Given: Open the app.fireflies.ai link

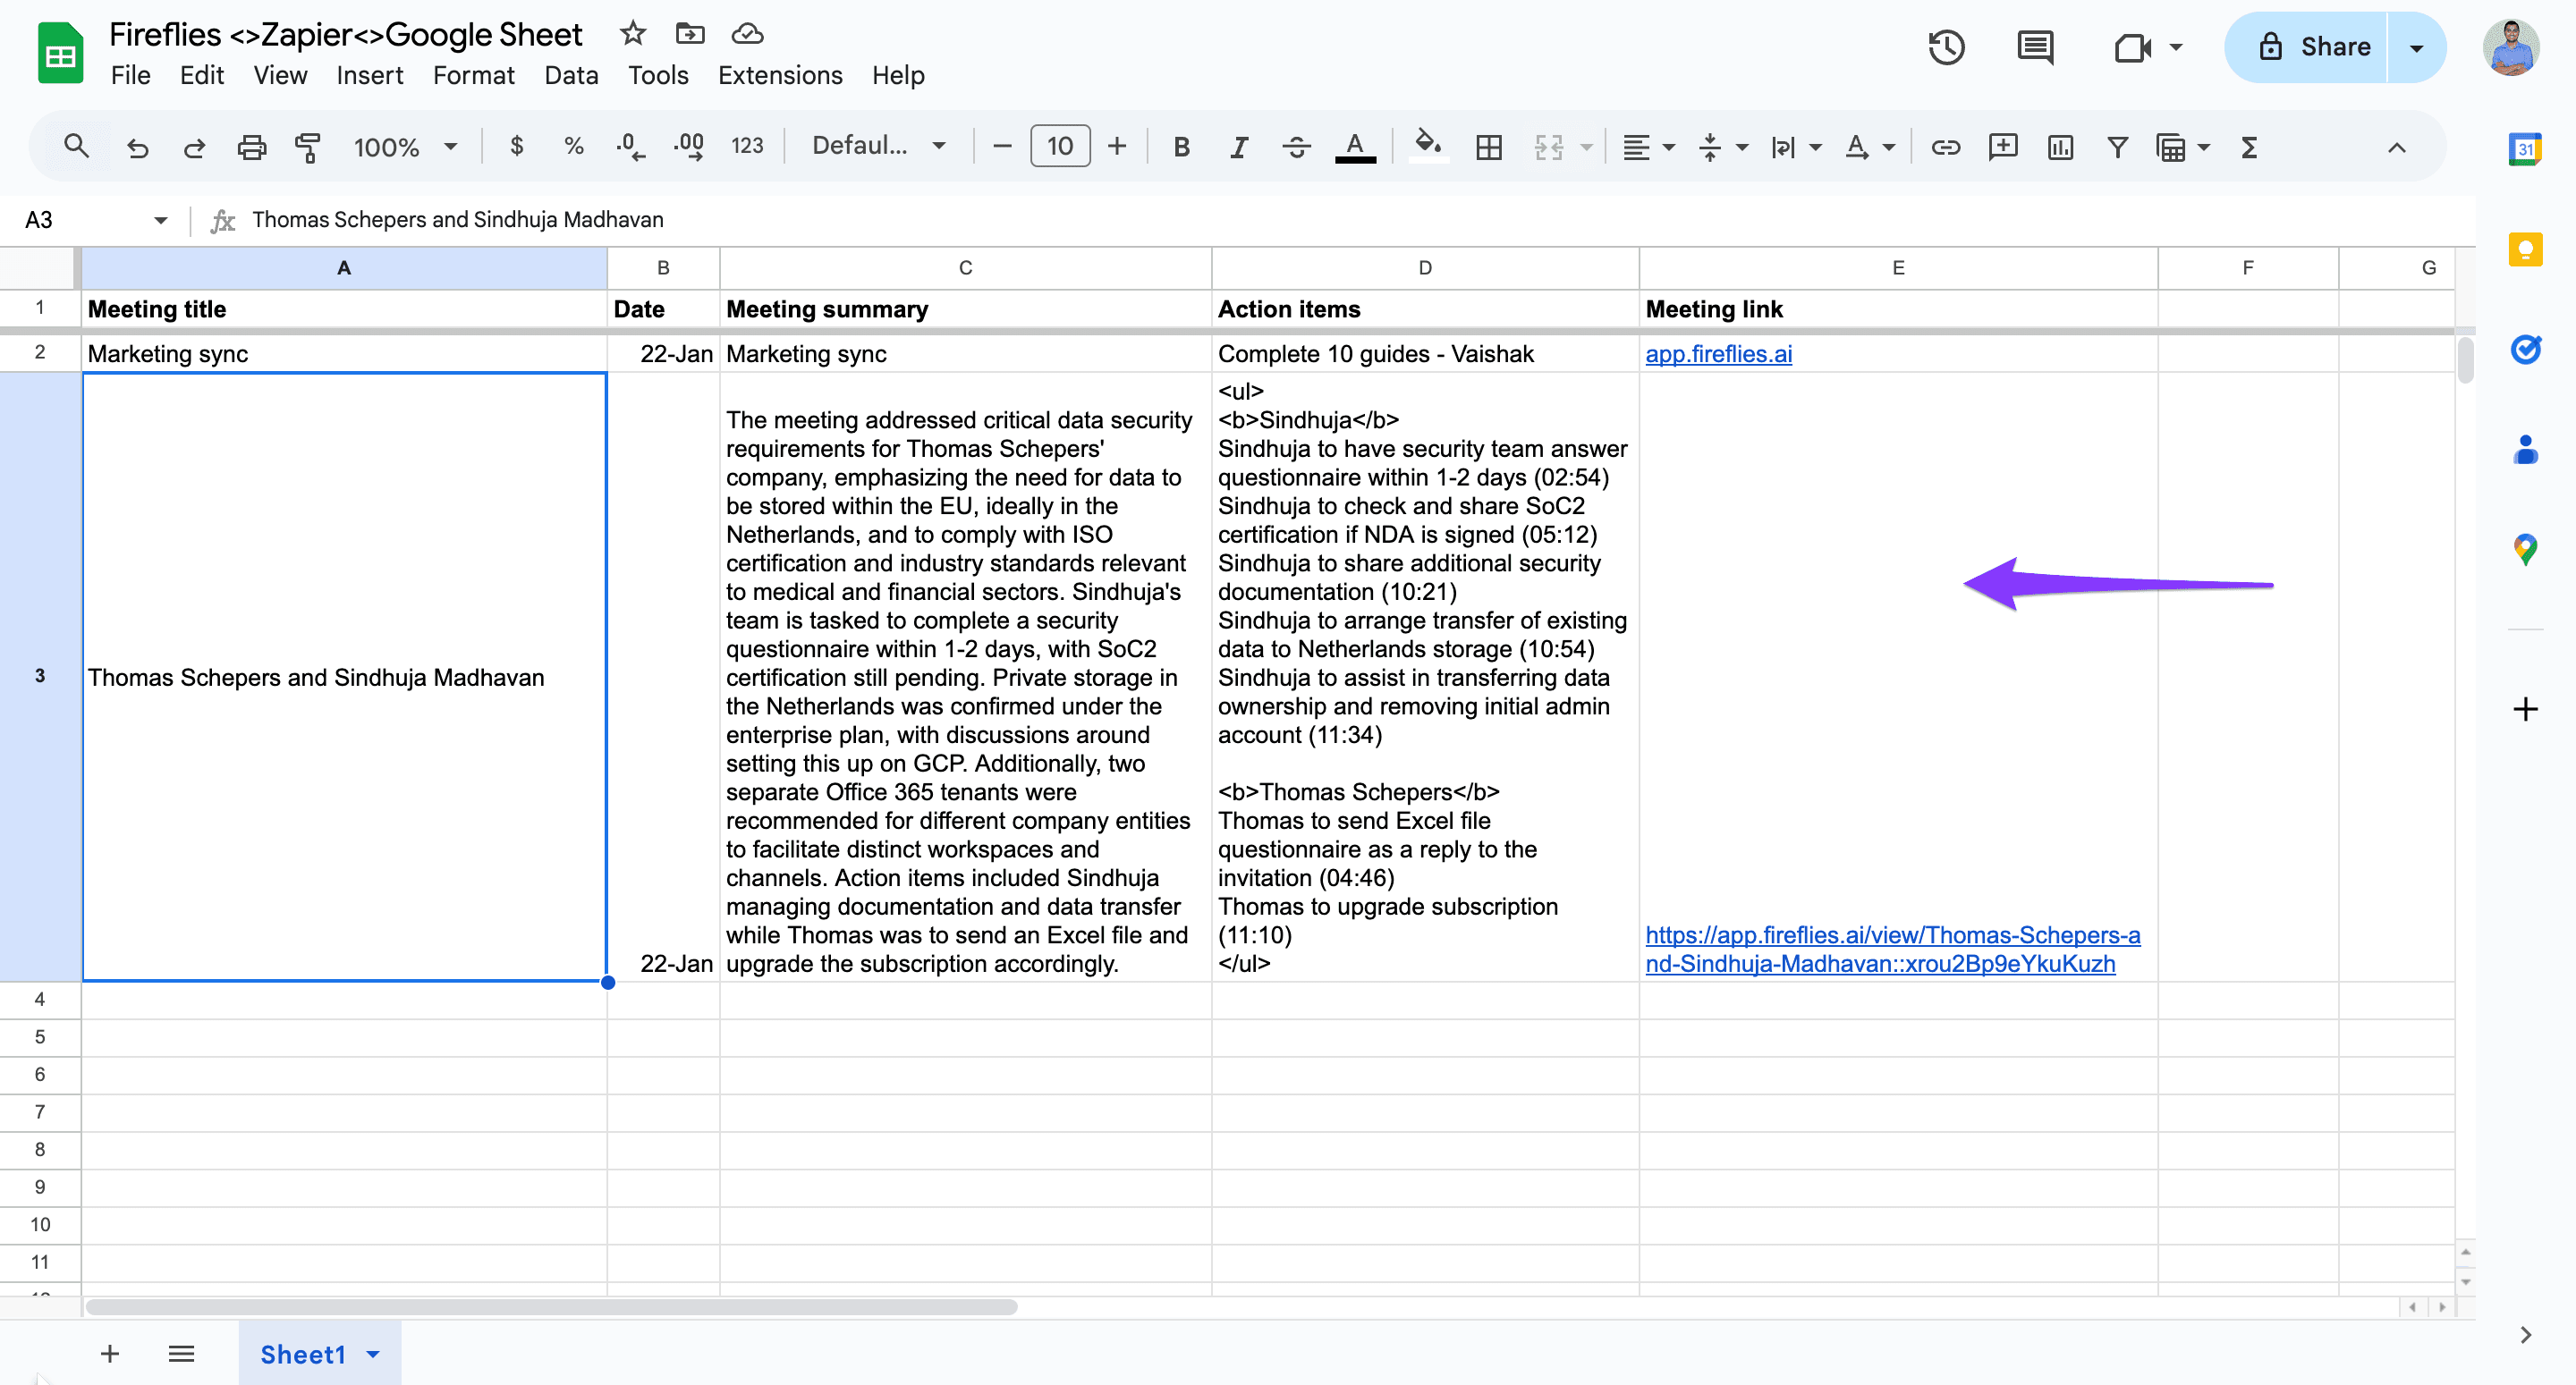Looking at the screenshot, I should click(x=1718, y=353).
